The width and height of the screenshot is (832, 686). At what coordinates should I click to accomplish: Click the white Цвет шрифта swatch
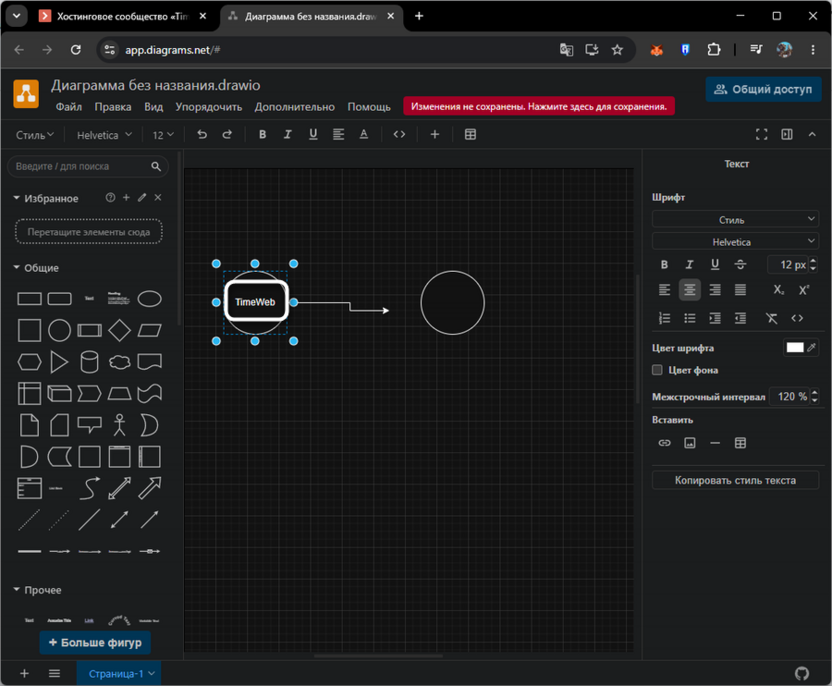tap(794, 348)
